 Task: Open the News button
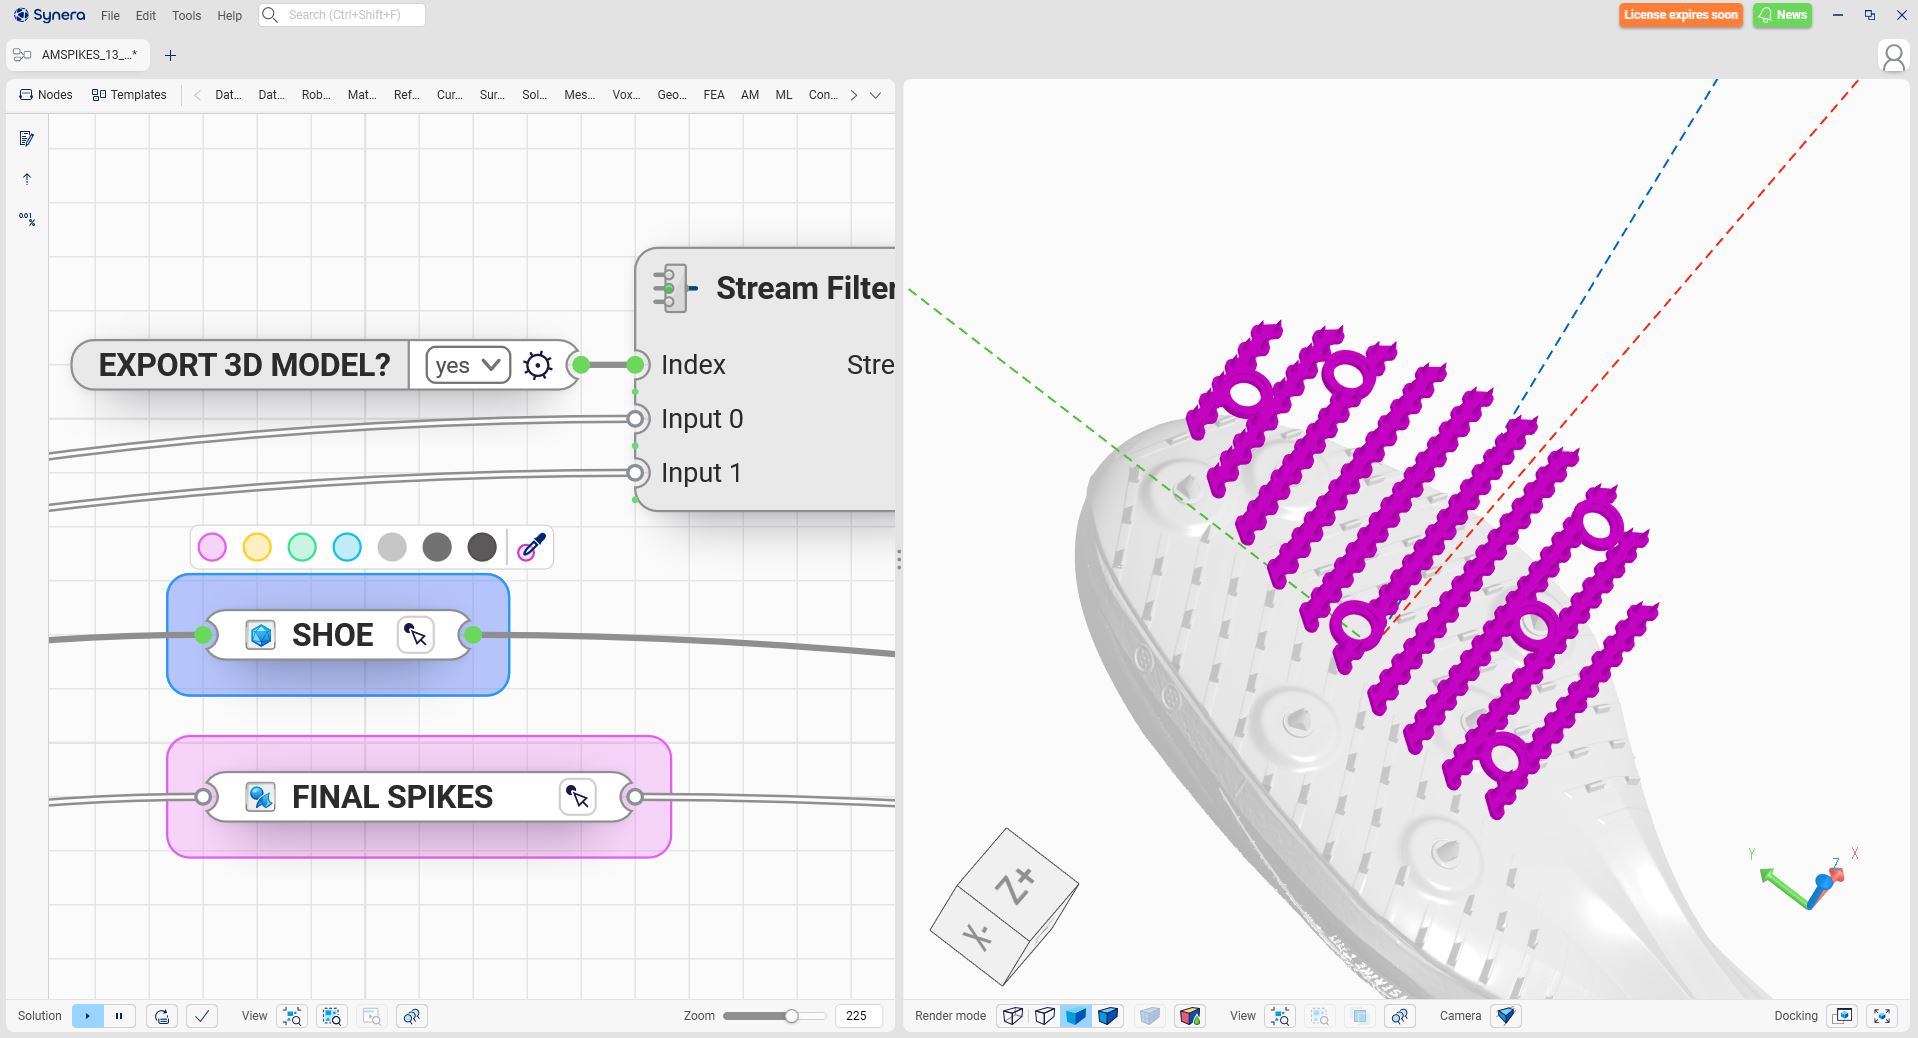[x=1782, y=15]
